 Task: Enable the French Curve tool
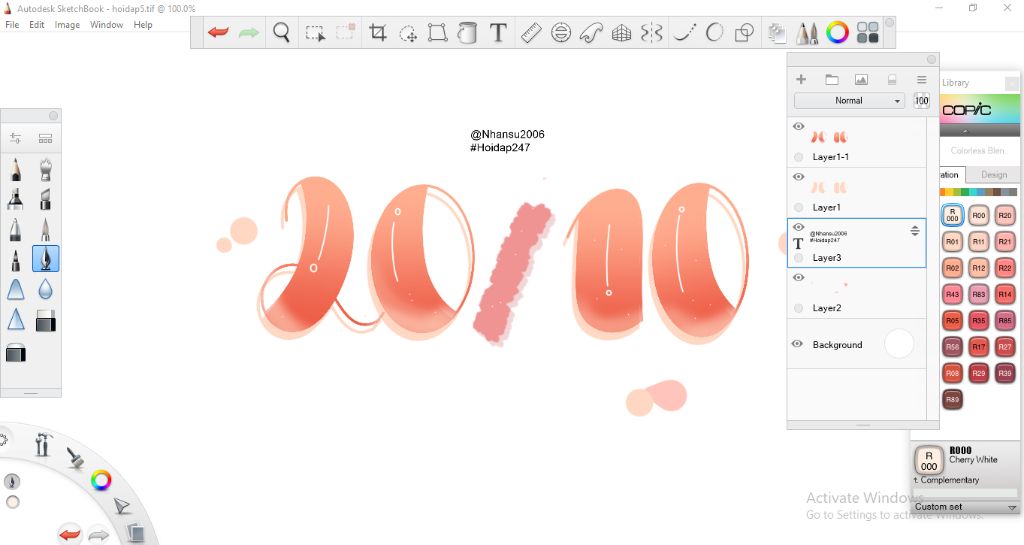(591, 33)
